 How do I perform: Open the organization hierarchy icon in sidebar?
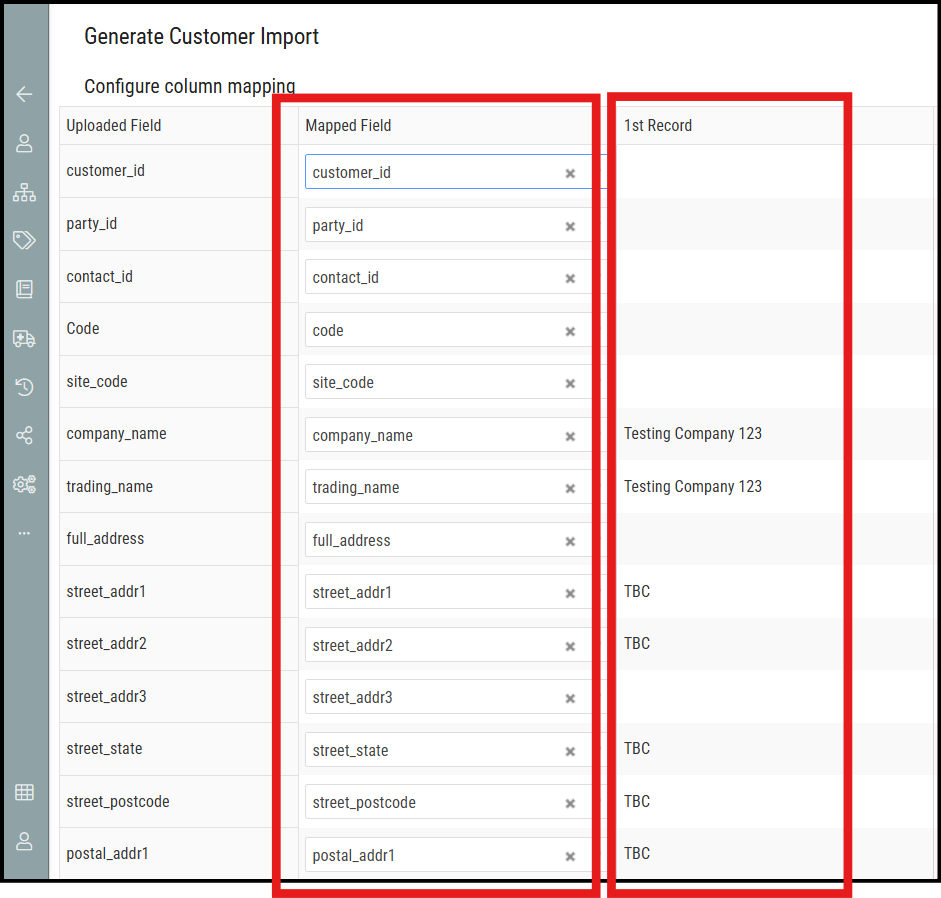pos(24,192)
